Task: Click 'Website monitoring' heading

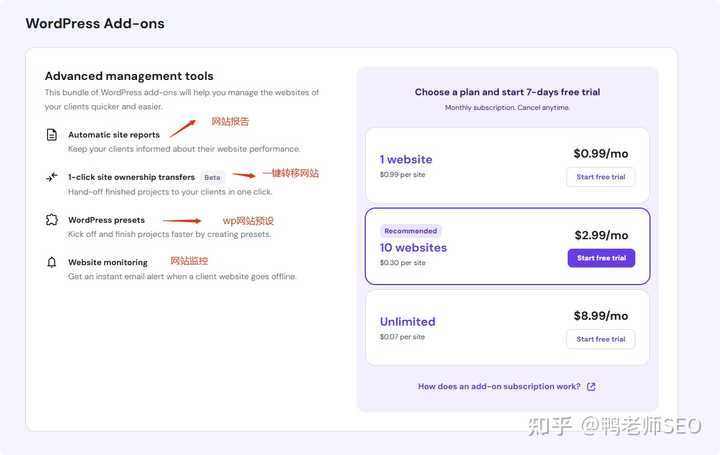Action: [108, 262]
